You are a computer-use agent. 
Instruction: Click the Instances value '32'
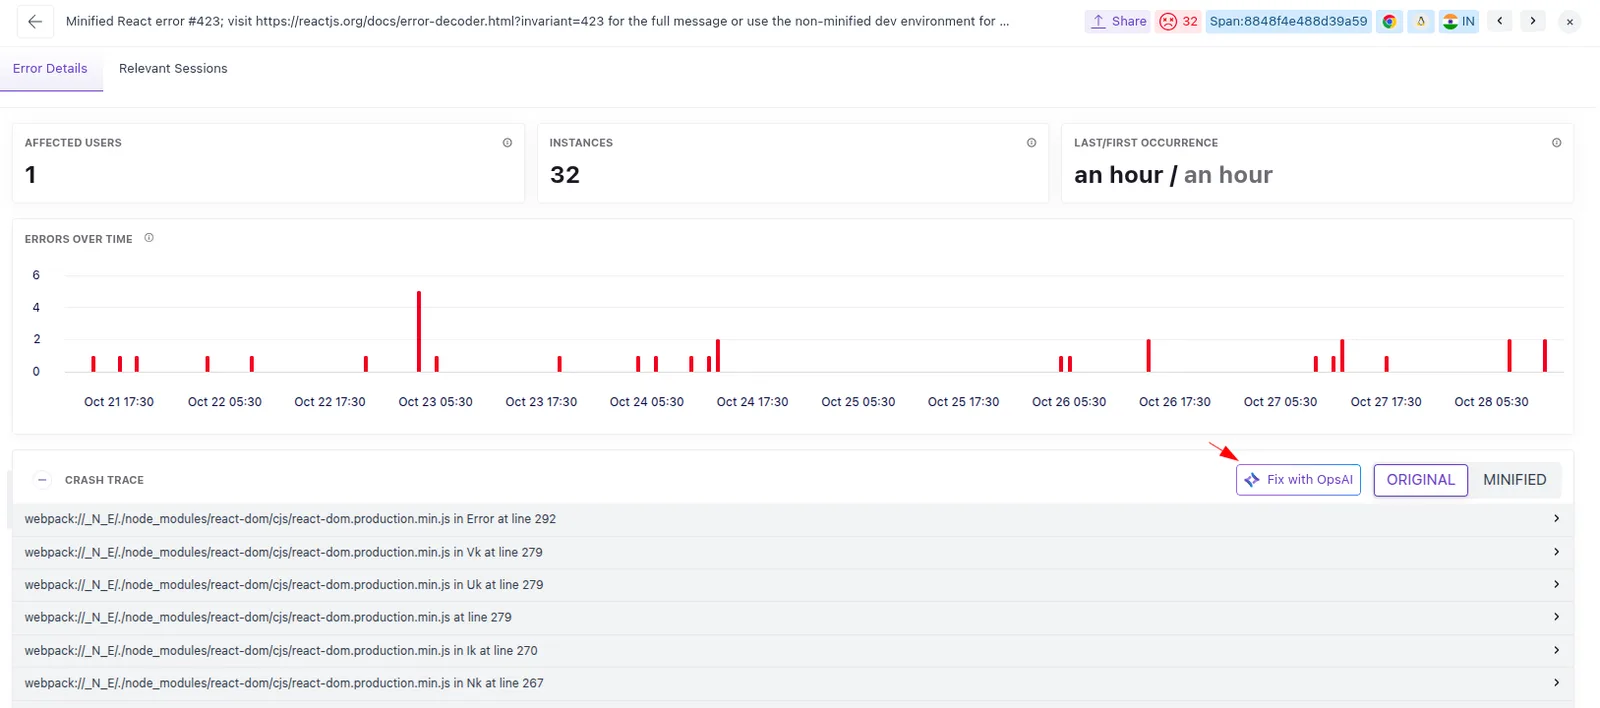[x=565, y=175]
